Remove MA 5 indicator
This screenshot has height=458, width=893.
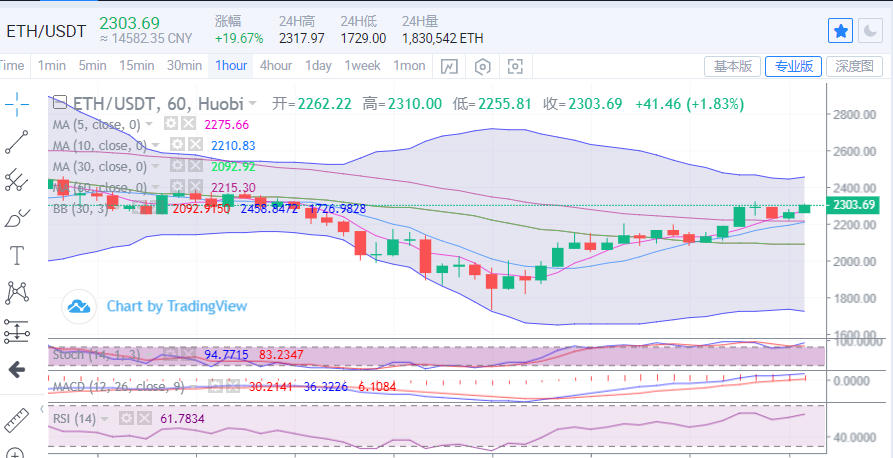point(189,124)
